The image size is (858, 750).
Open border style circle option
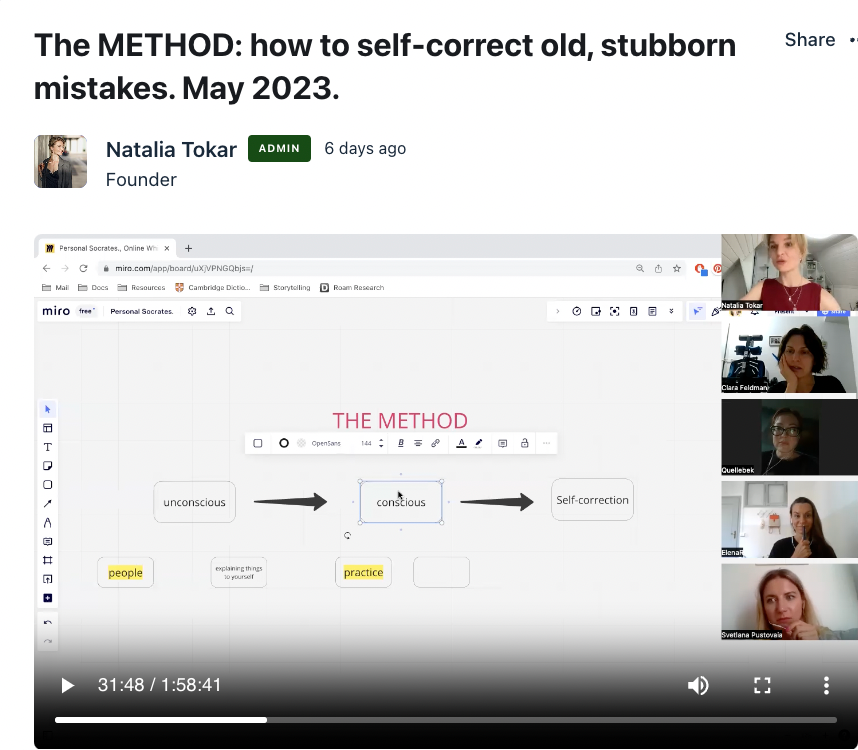point(283,443)
